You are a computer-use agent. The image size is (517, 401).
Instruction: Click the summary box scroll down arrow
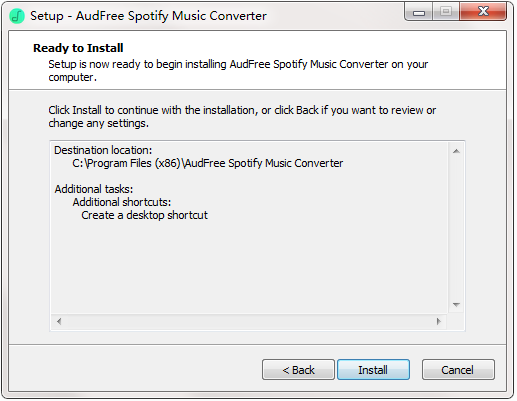(x=456, y=305)
